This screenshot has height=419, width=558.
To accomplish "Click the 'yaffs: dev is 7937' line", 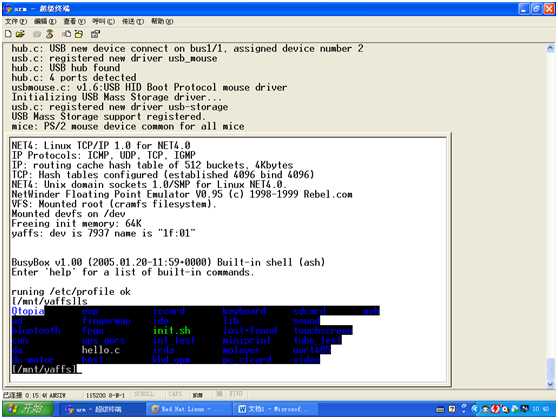I will tap(104, 233).
